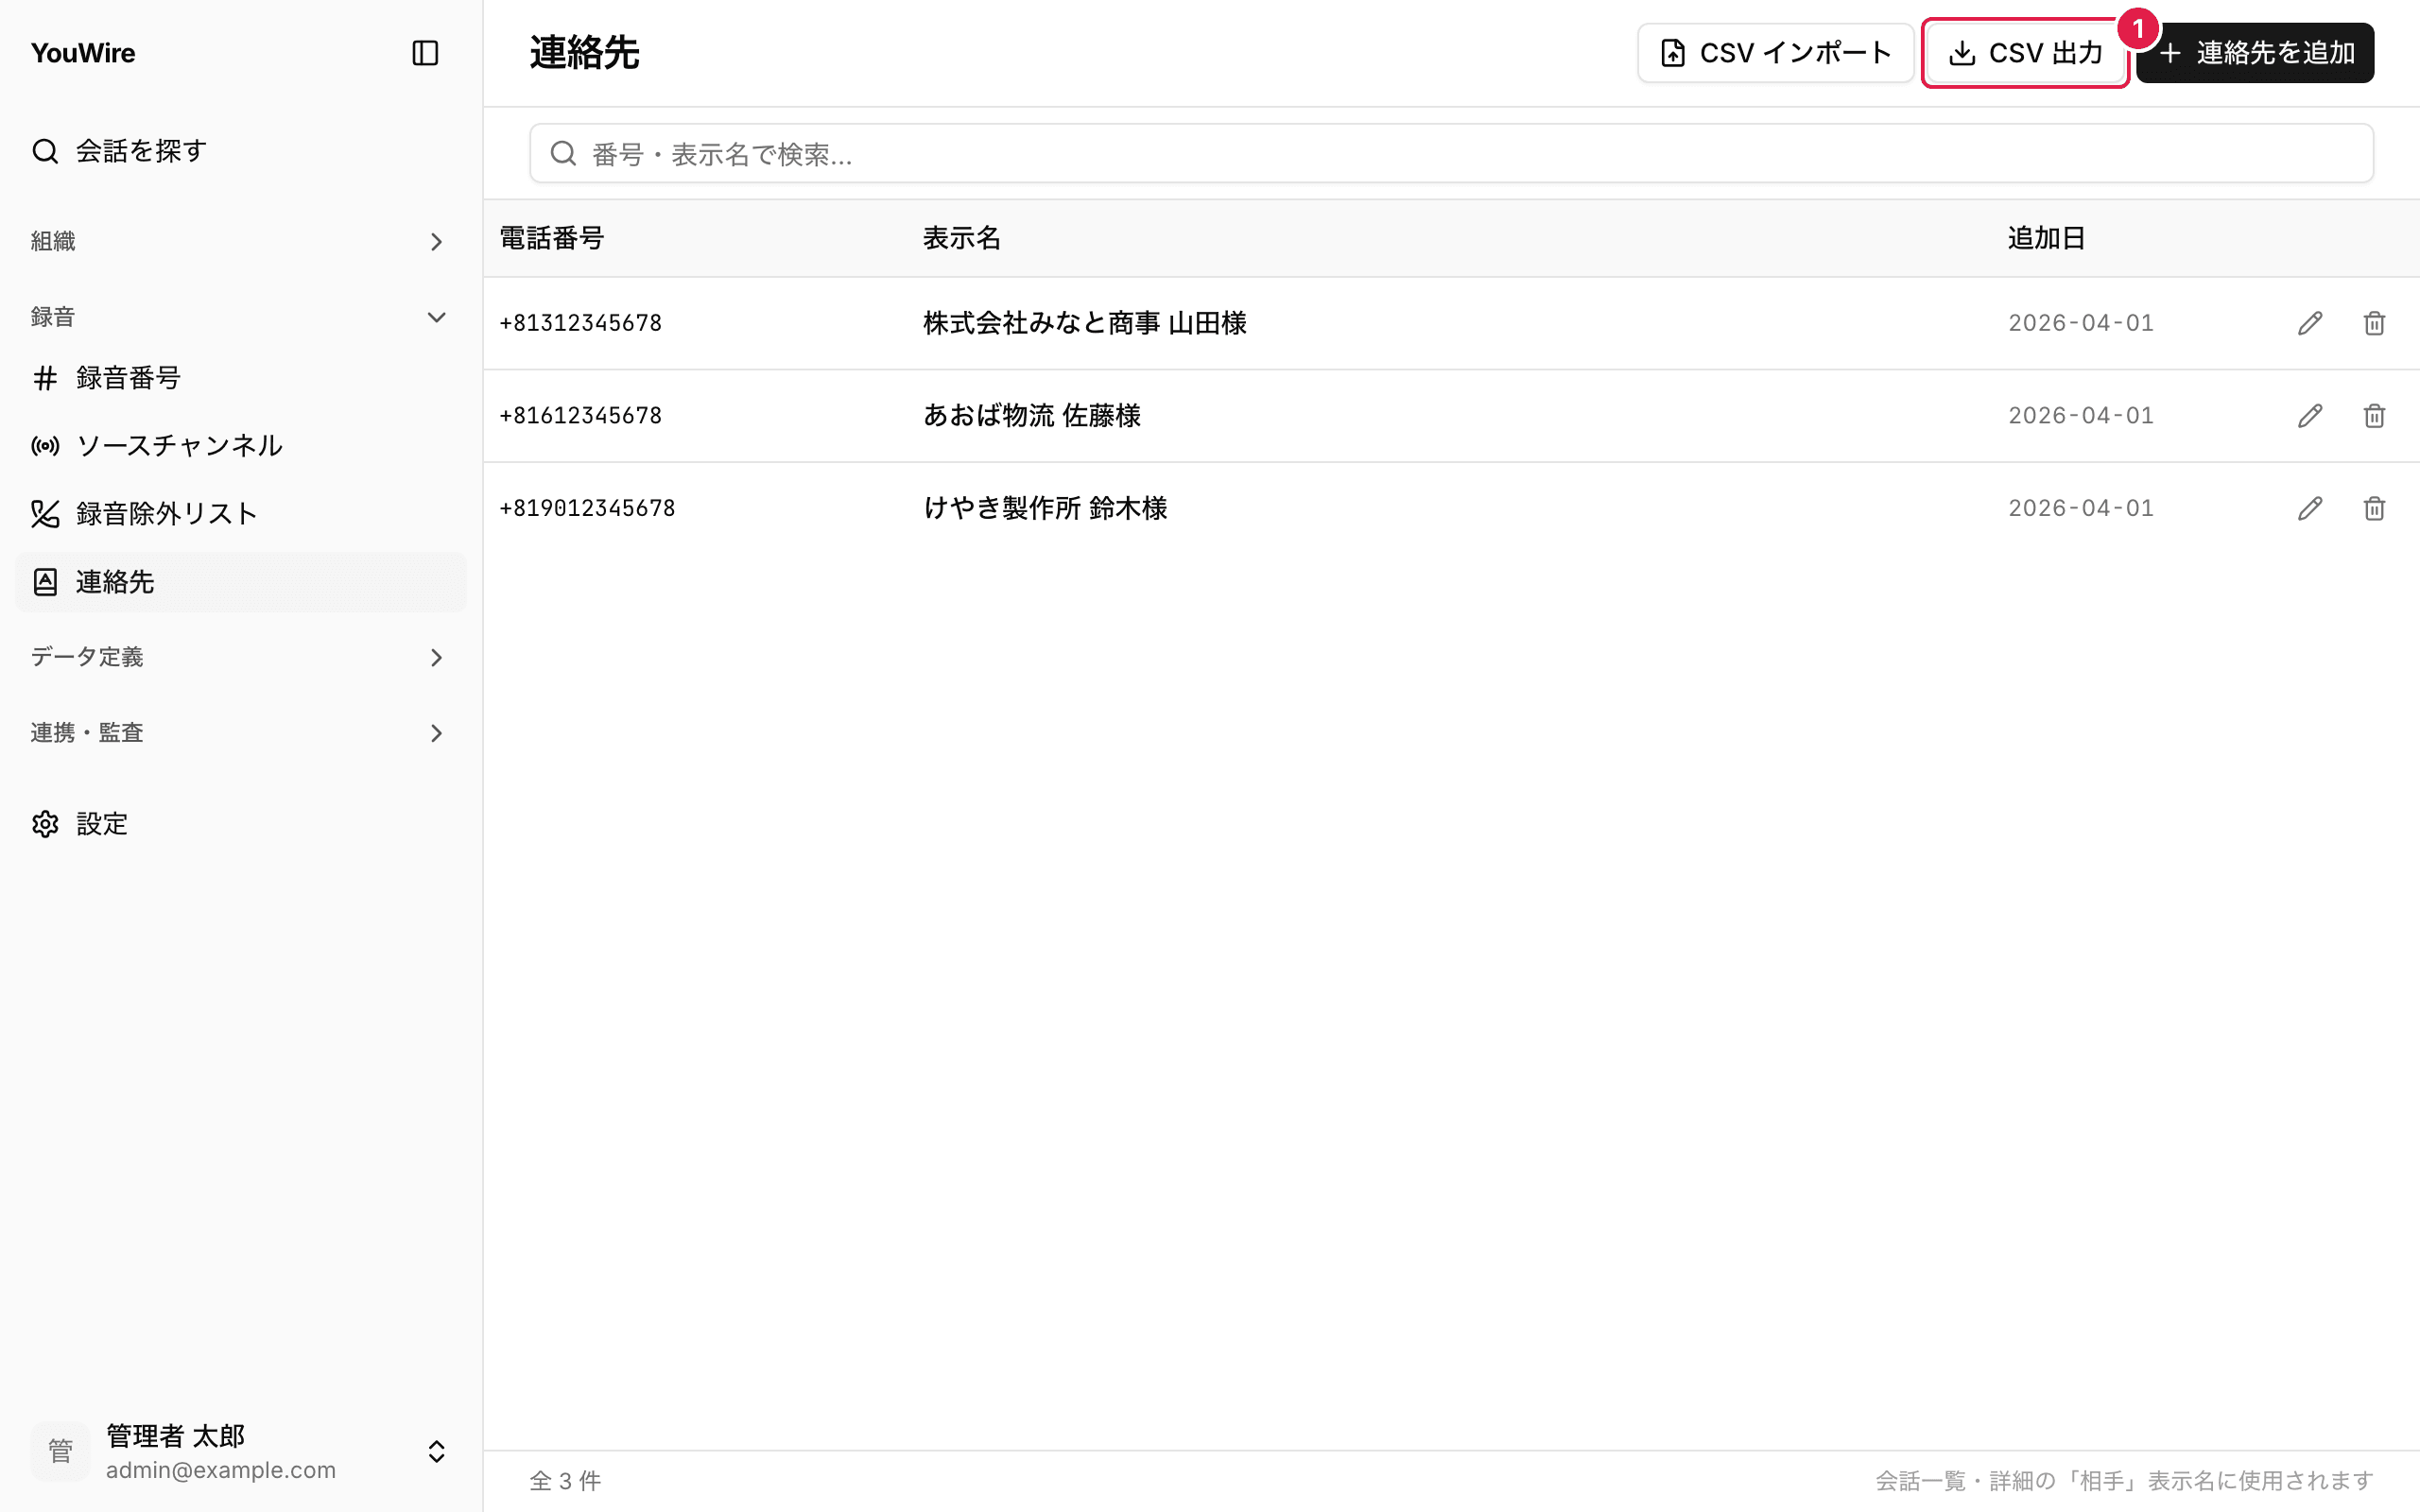Expand the 組織 section
The height and width of the screenshot is (1512, 2420).
tap(240, 241)
